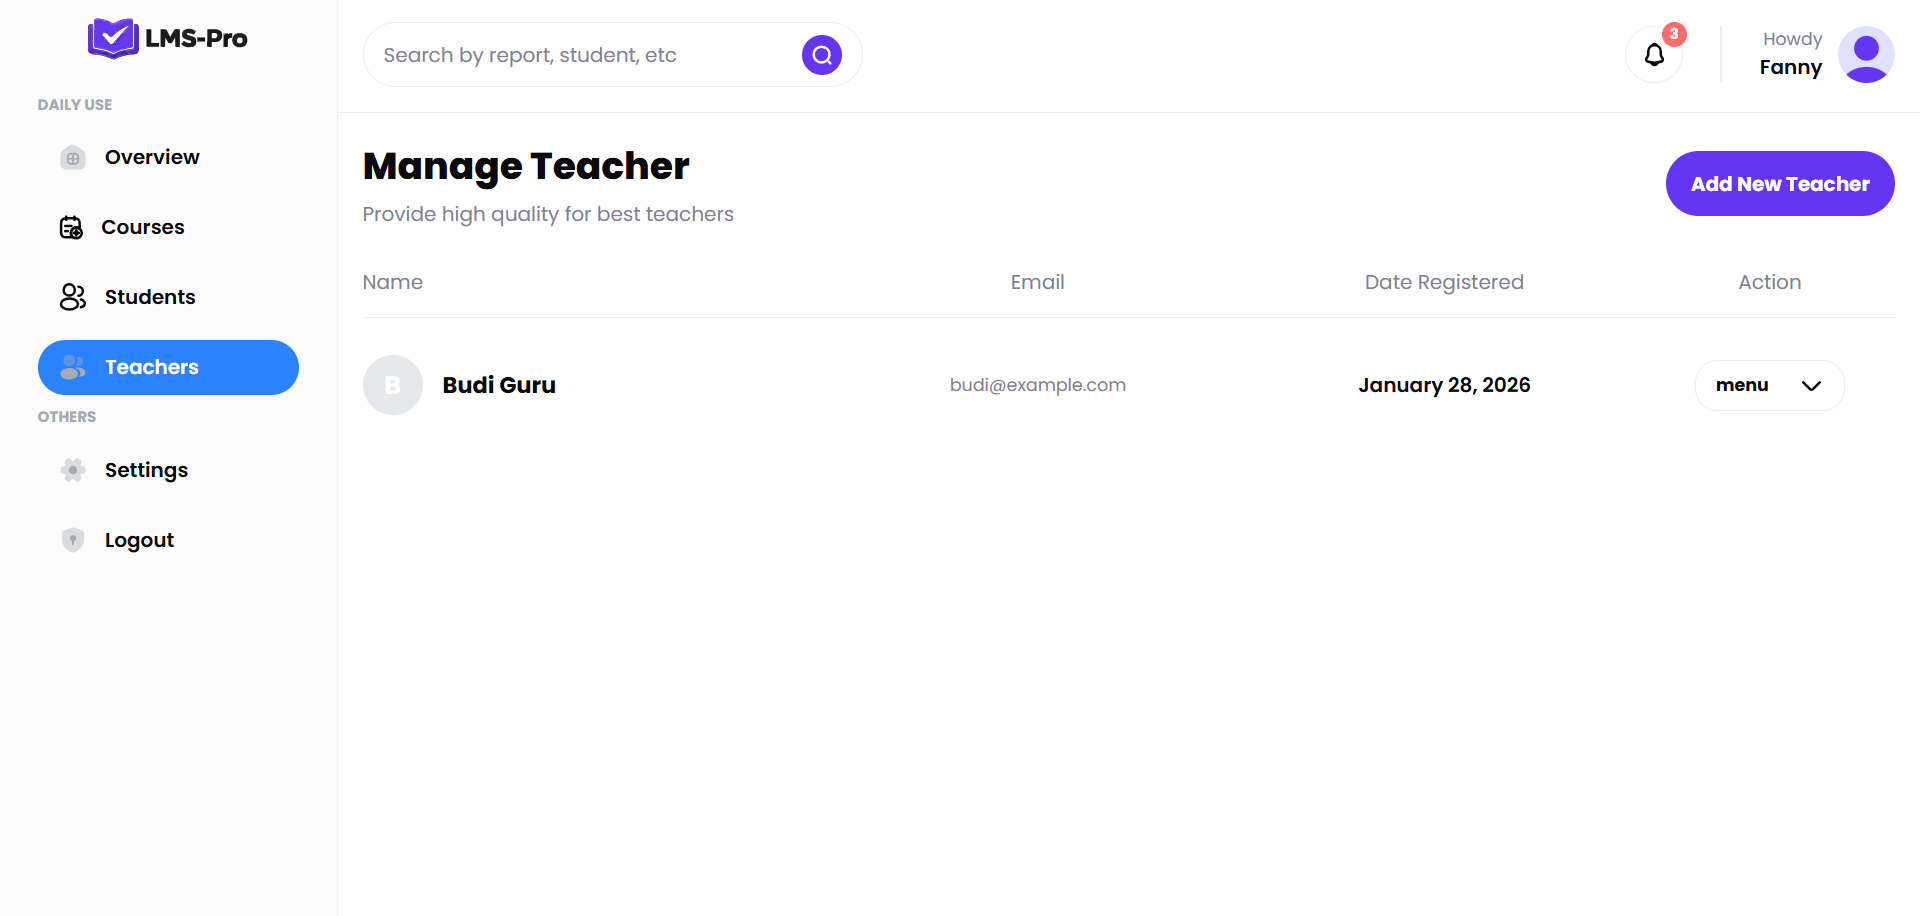This screenshot has height=916, width=1920.
Task: Click the Students people icon
Action: tap(73, 297)
